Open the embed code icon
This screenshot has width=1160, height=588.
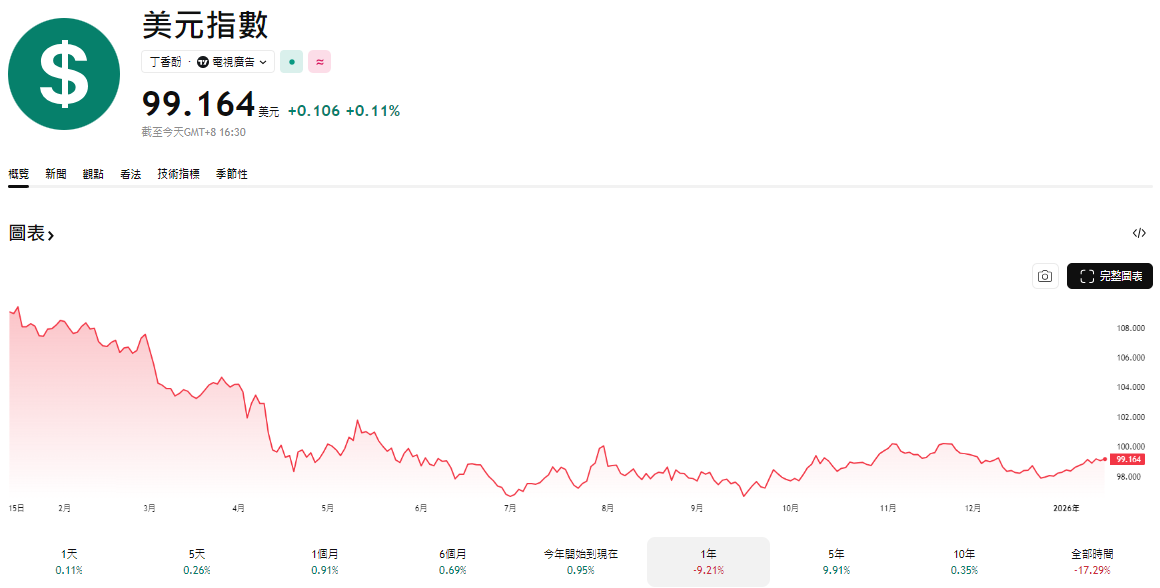point(1138,233)
